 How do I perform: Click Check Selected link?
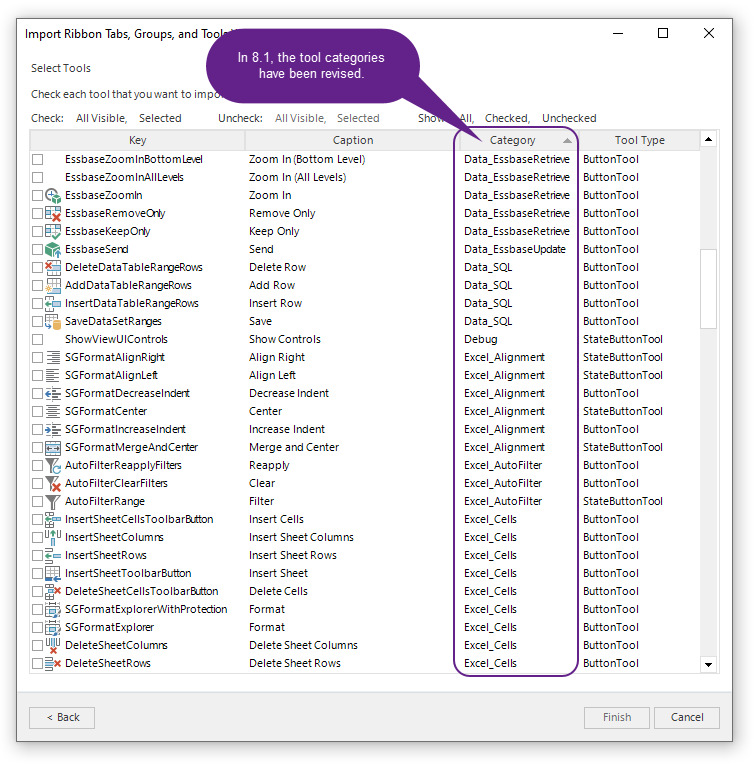point(160,118)
